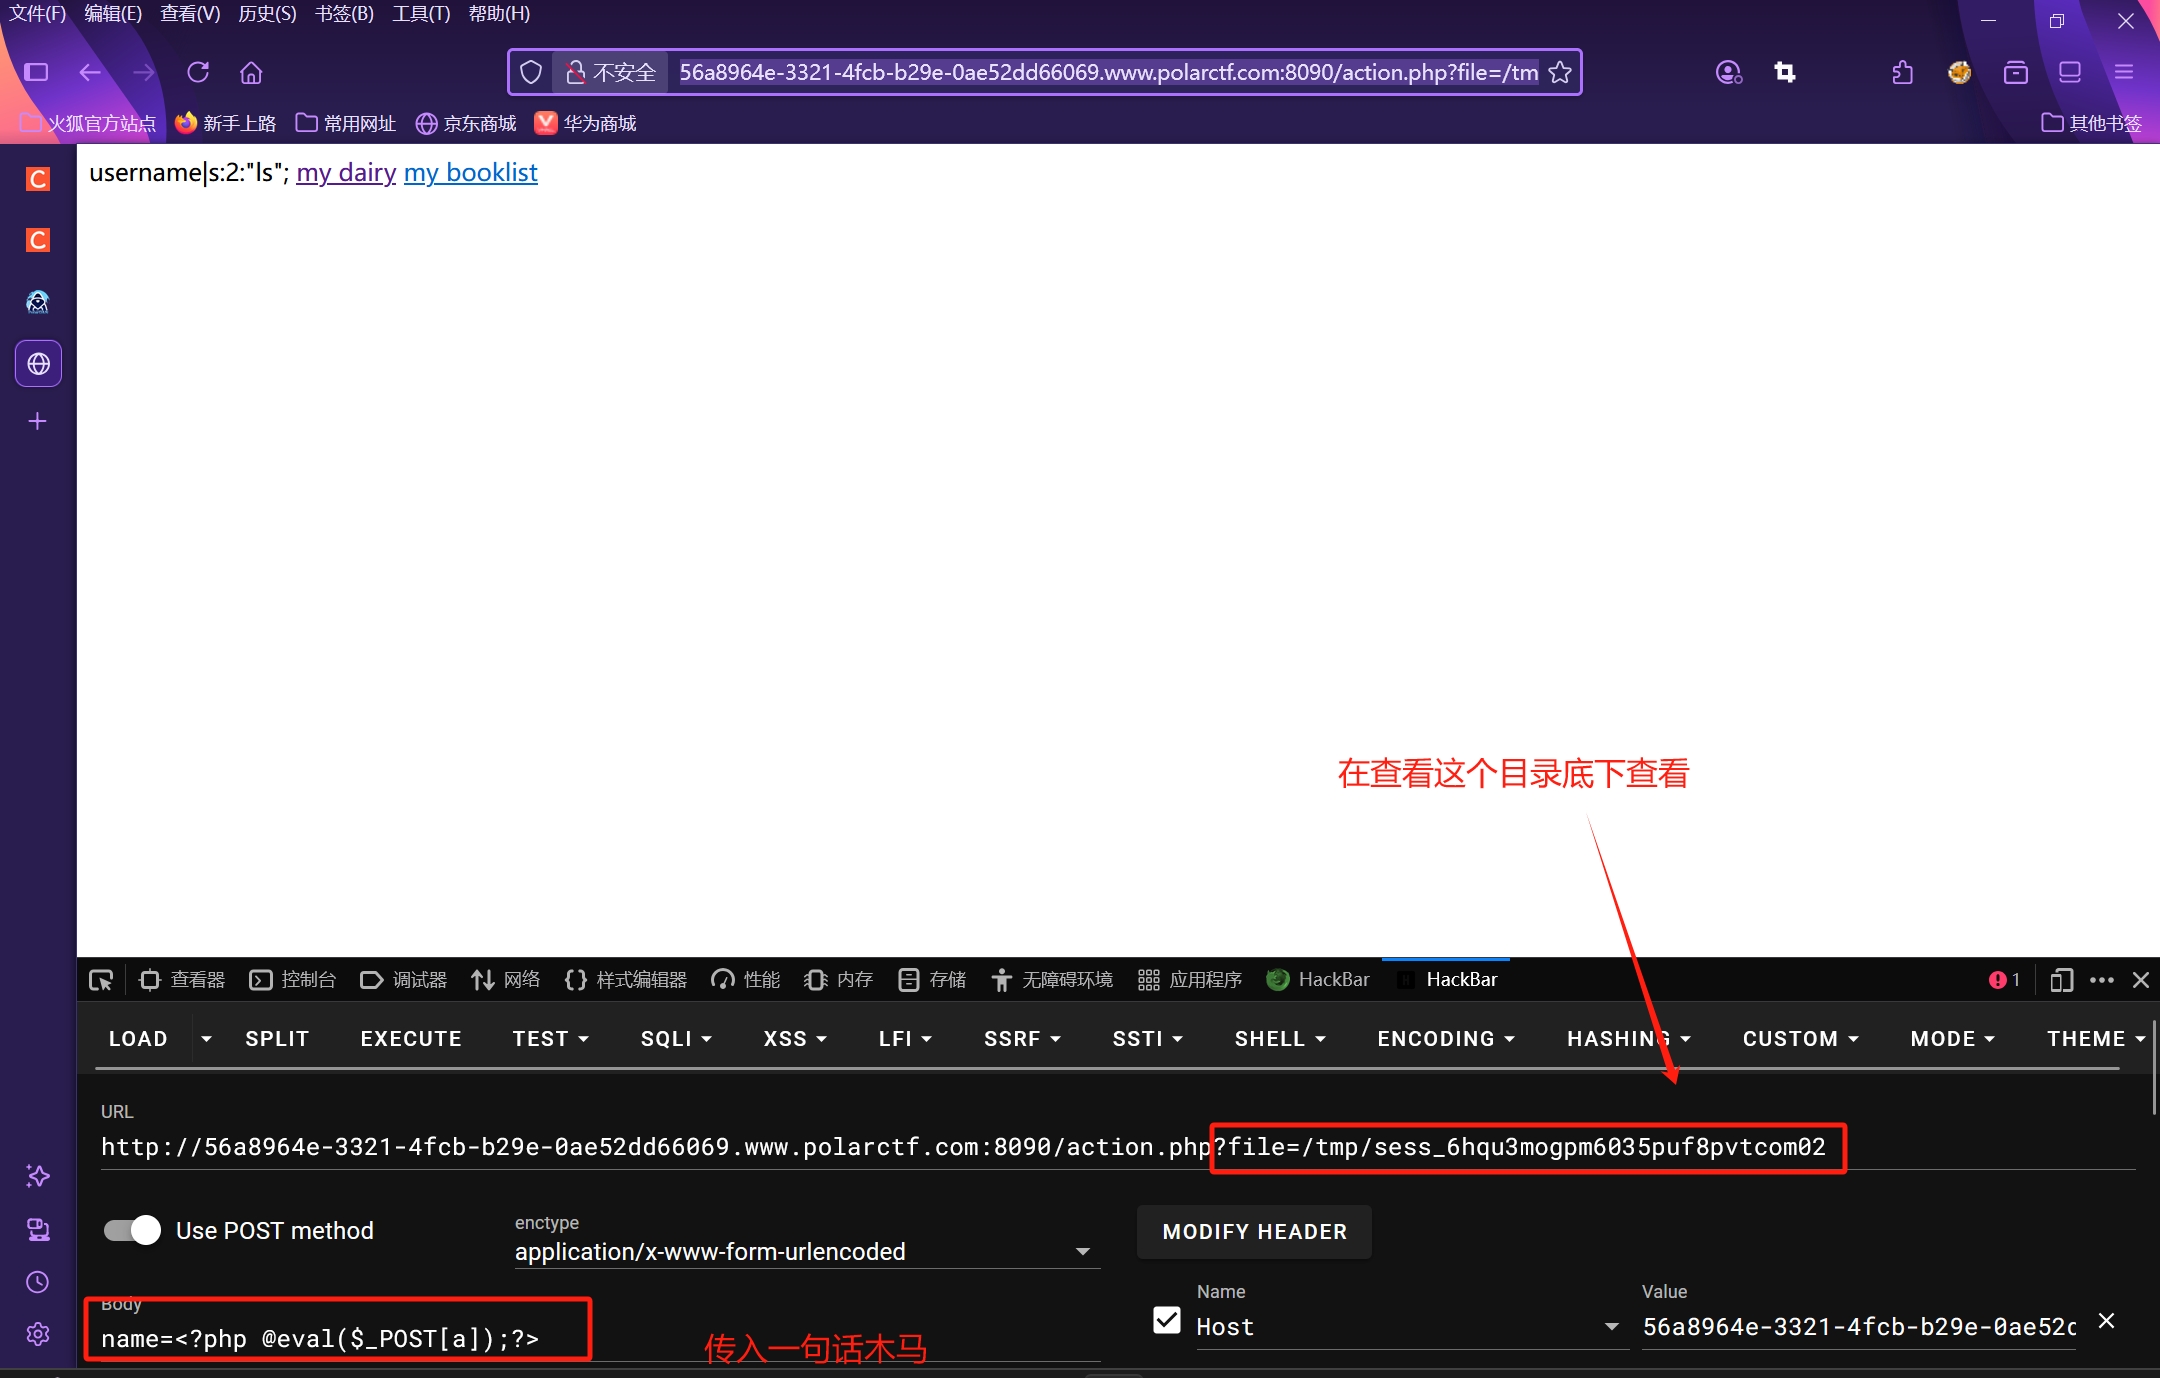Open sidebar history clock icon
This screenshot has height=1378, width=2160.
[38, 1282]
